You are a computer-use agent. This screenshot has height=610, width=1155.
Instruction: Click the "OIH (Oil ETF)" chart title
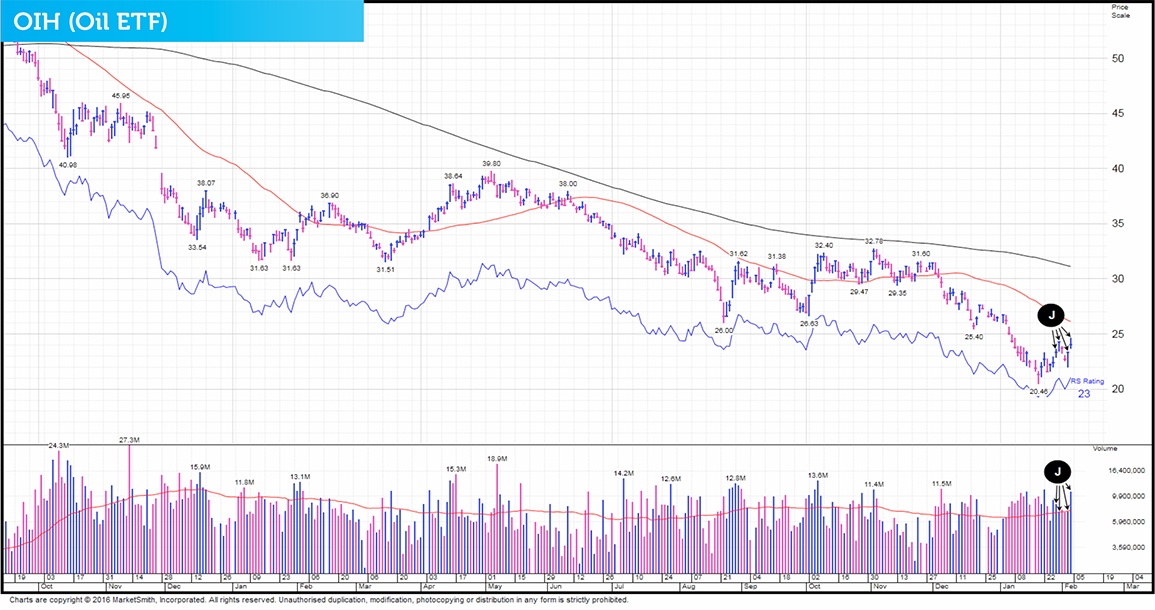pyautogui.click(x=90, y=21)
